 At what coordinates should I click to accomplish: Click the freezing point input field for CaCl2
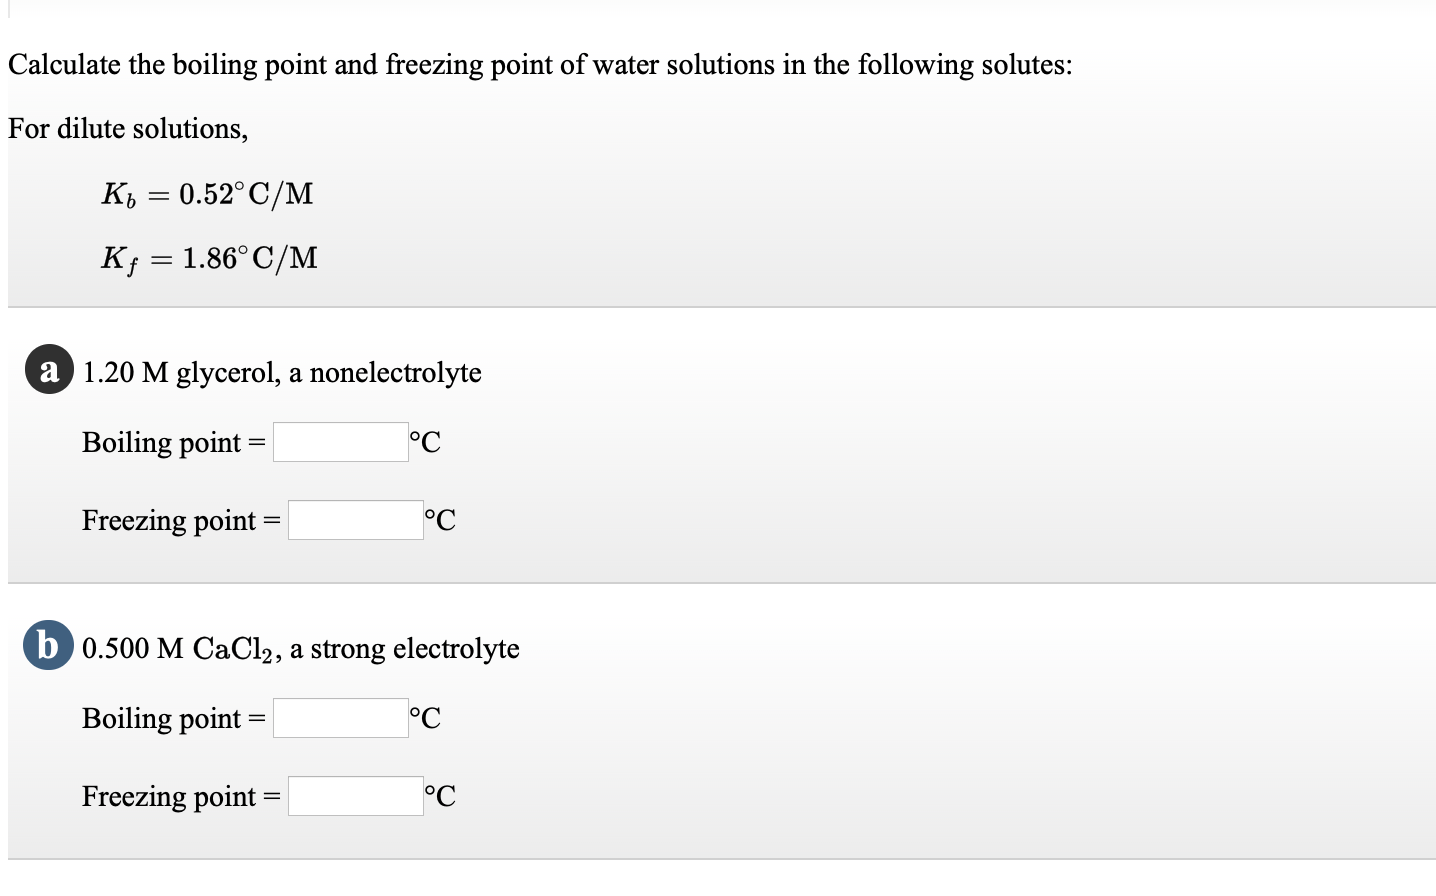(355, 794)
